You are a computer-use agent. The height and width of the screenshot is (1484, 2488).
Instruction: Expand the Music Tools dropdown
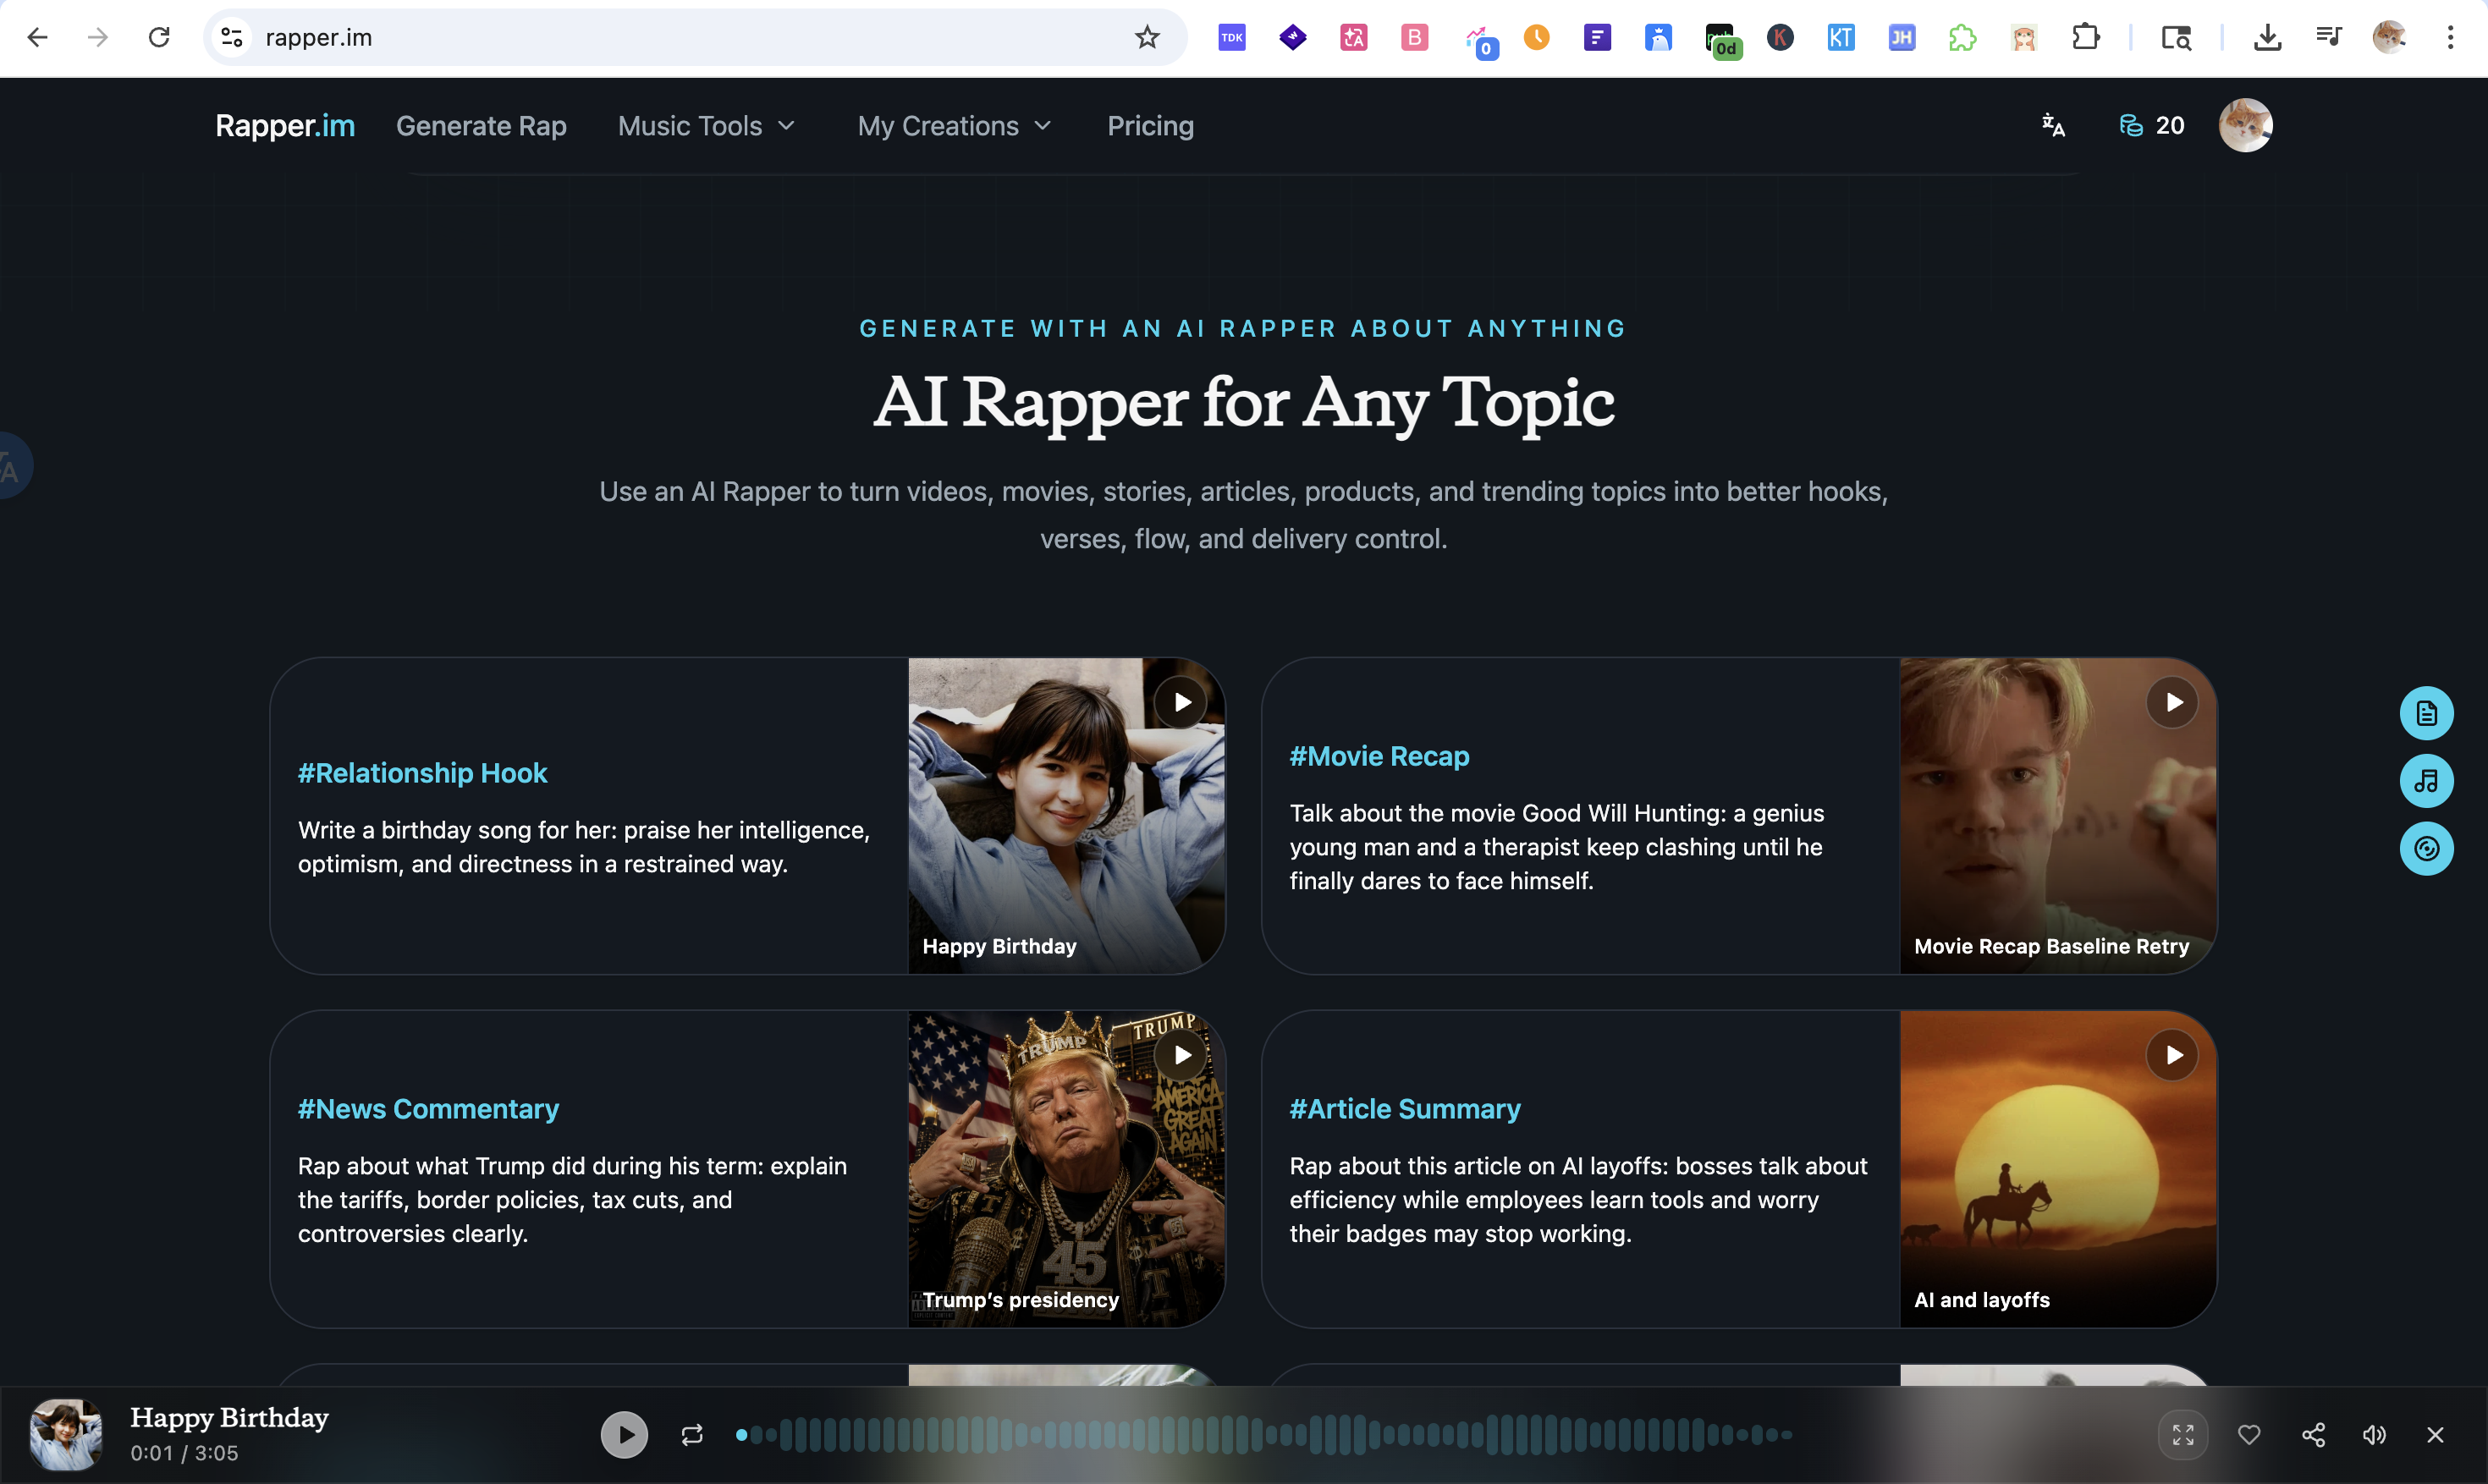tap(706, 126)
